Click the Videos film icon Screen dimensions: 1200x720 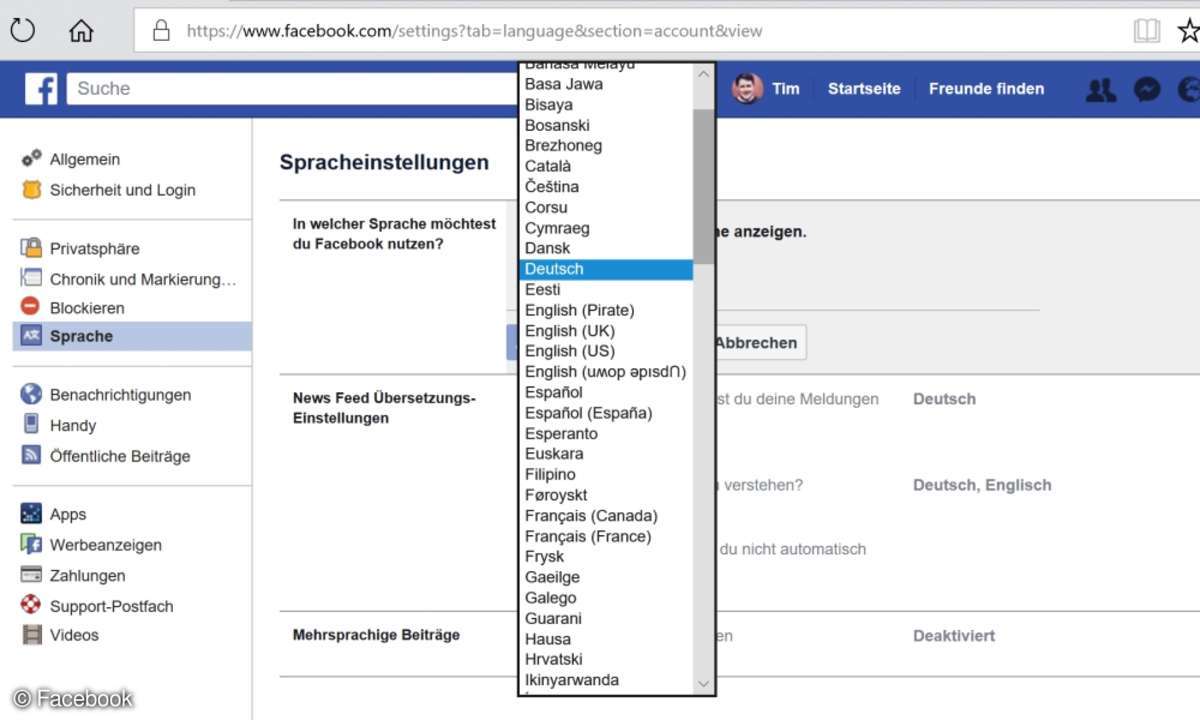click(31, 634)
